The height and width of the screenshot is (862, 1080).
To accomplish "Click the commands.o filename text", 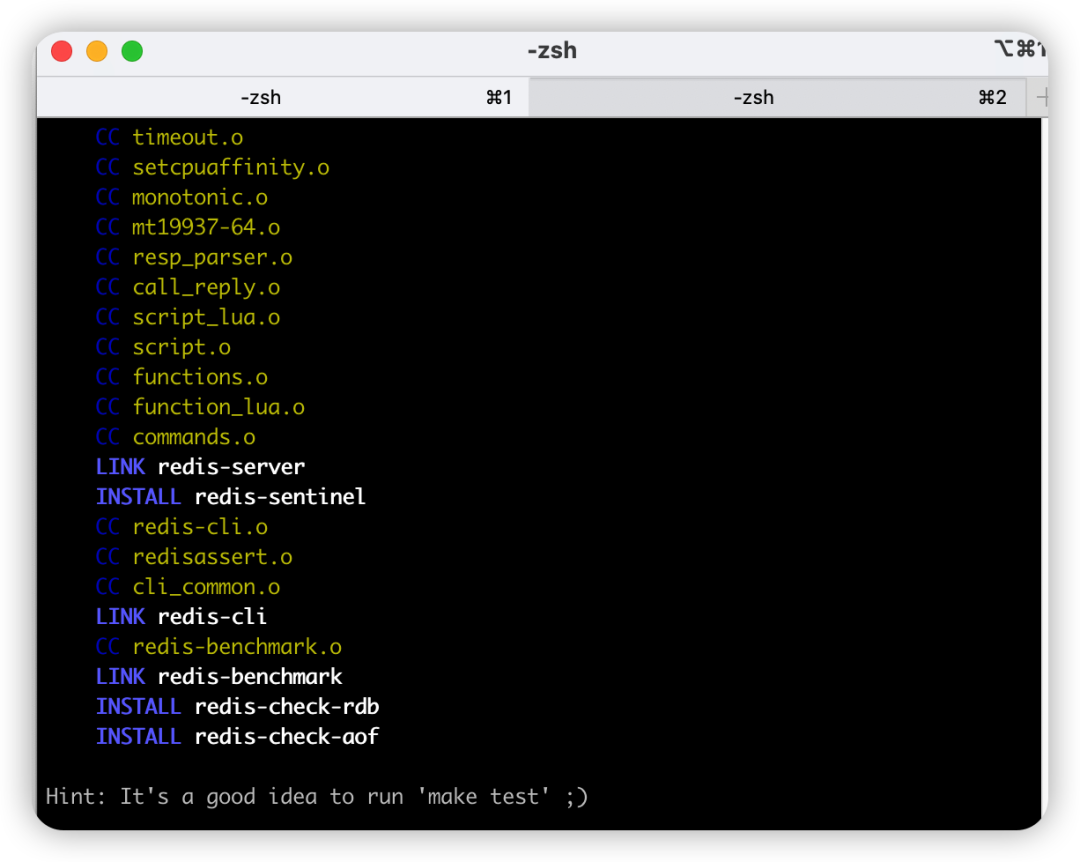I will tap(194, 437).
